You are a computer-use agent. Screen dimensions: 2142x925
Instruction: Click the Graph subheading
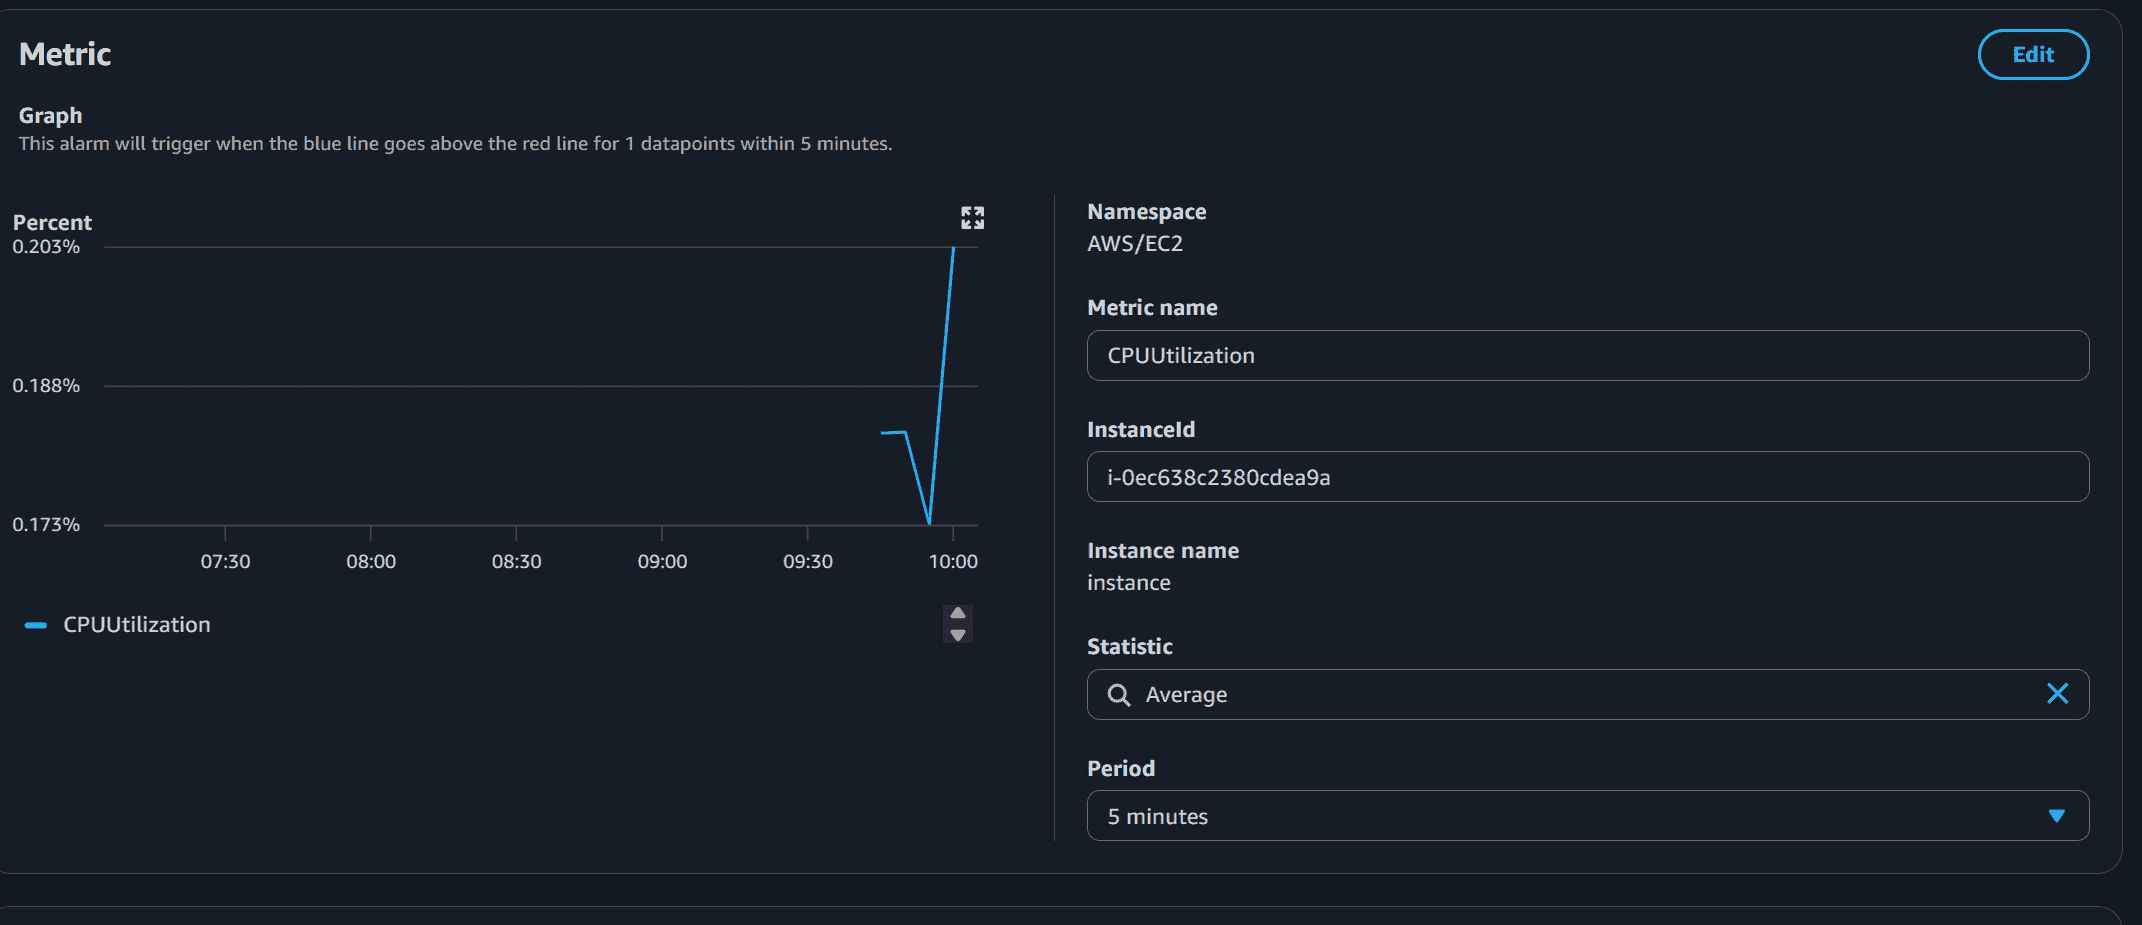pos(50,116)
